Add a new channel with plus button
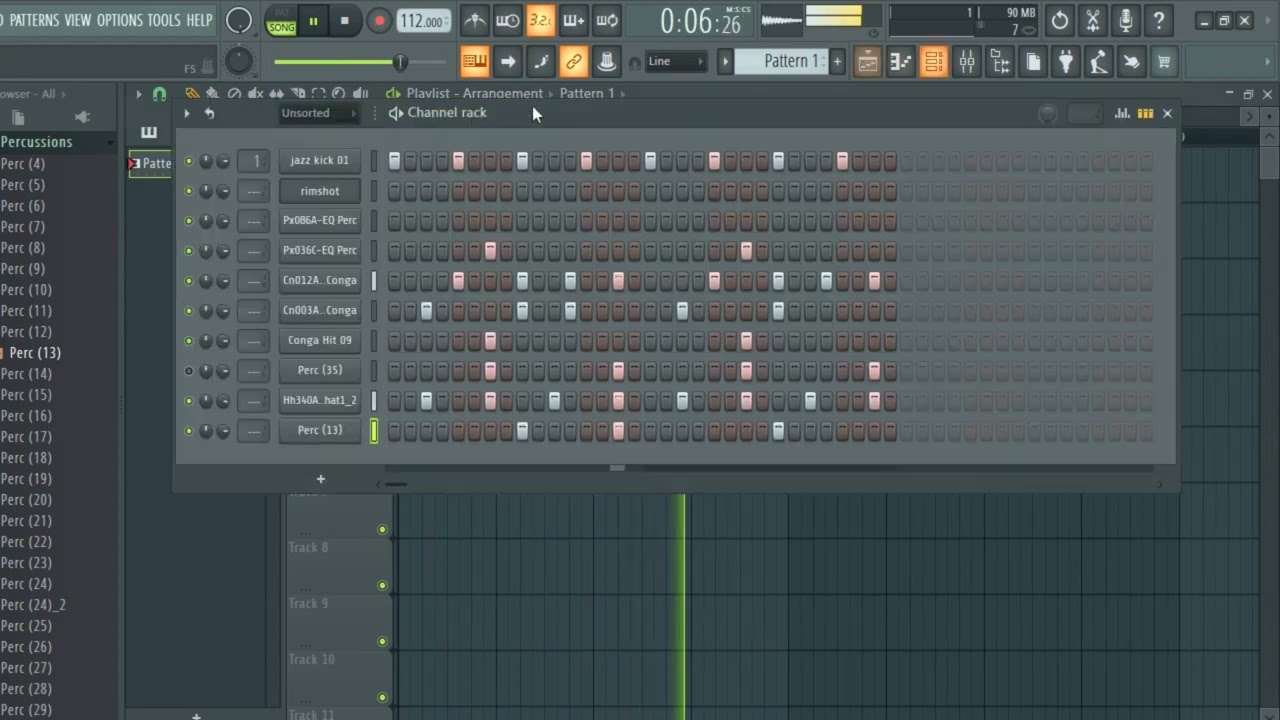Screen dimensions: 1280x720 pos(321,479)
